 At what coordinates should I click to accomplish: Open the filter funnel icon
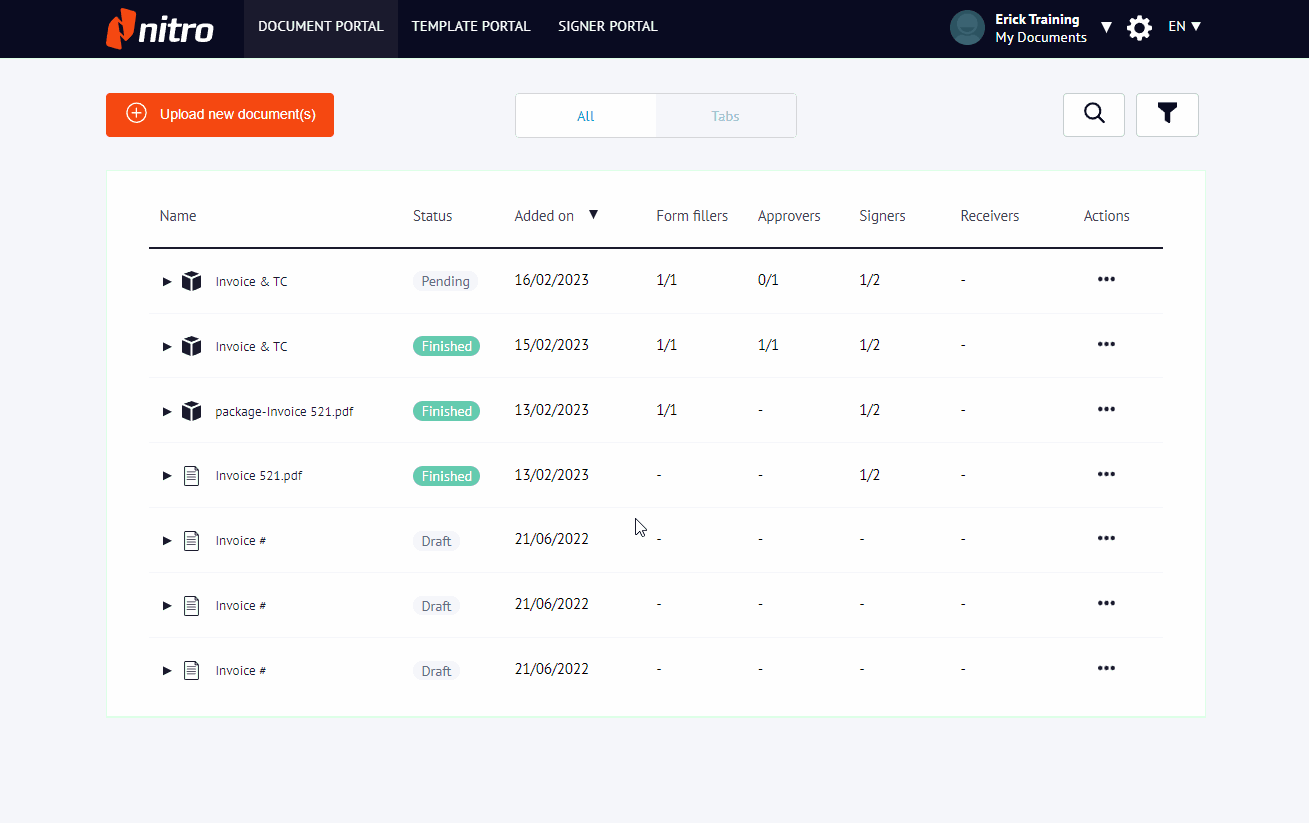point(1167,114)
